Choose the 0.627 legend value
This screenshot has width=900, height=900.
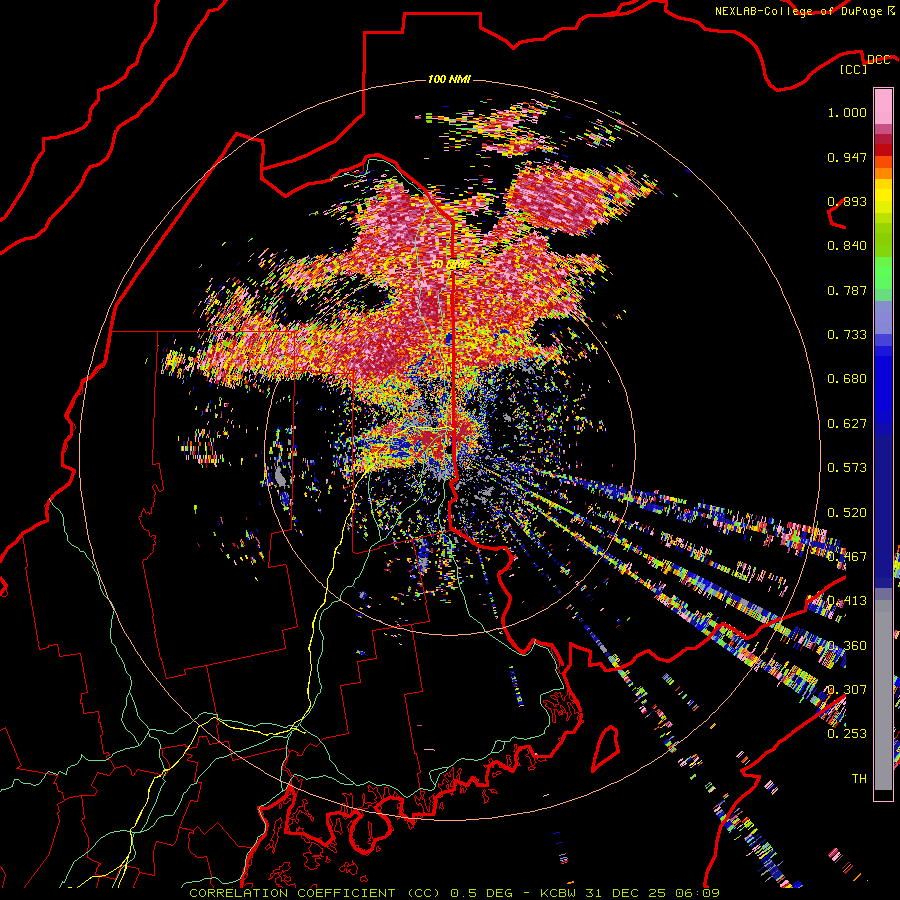click(x=847, y=424)
